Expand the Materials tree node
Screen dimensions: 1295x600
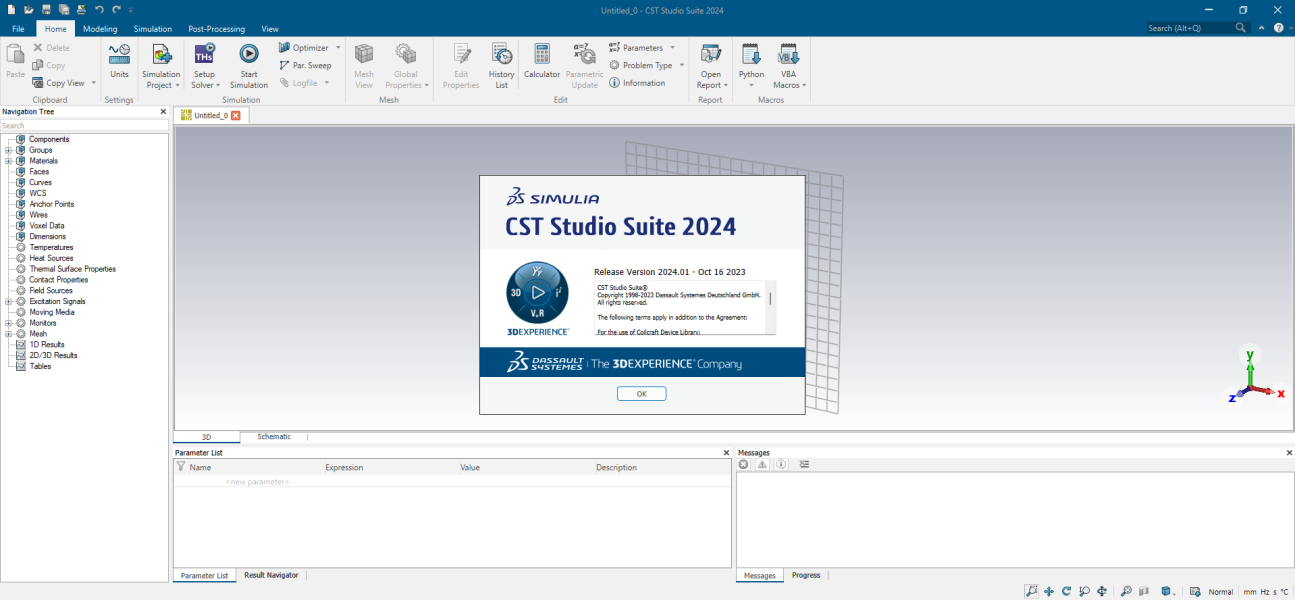[8, 161]
